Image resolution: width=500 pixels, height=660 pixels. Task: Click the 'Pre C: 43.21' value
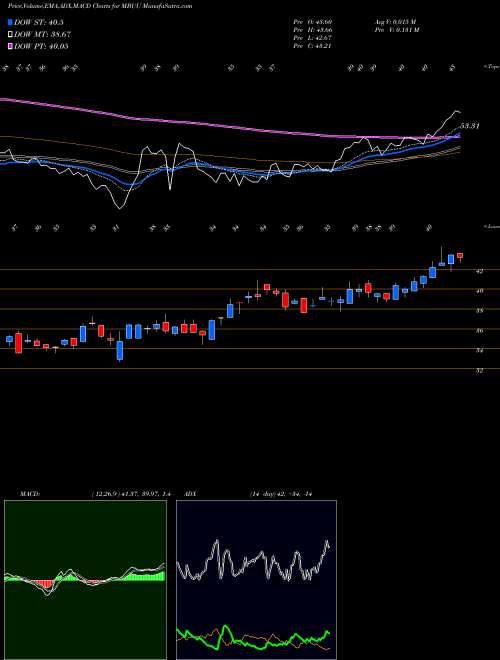click(312, 45)
